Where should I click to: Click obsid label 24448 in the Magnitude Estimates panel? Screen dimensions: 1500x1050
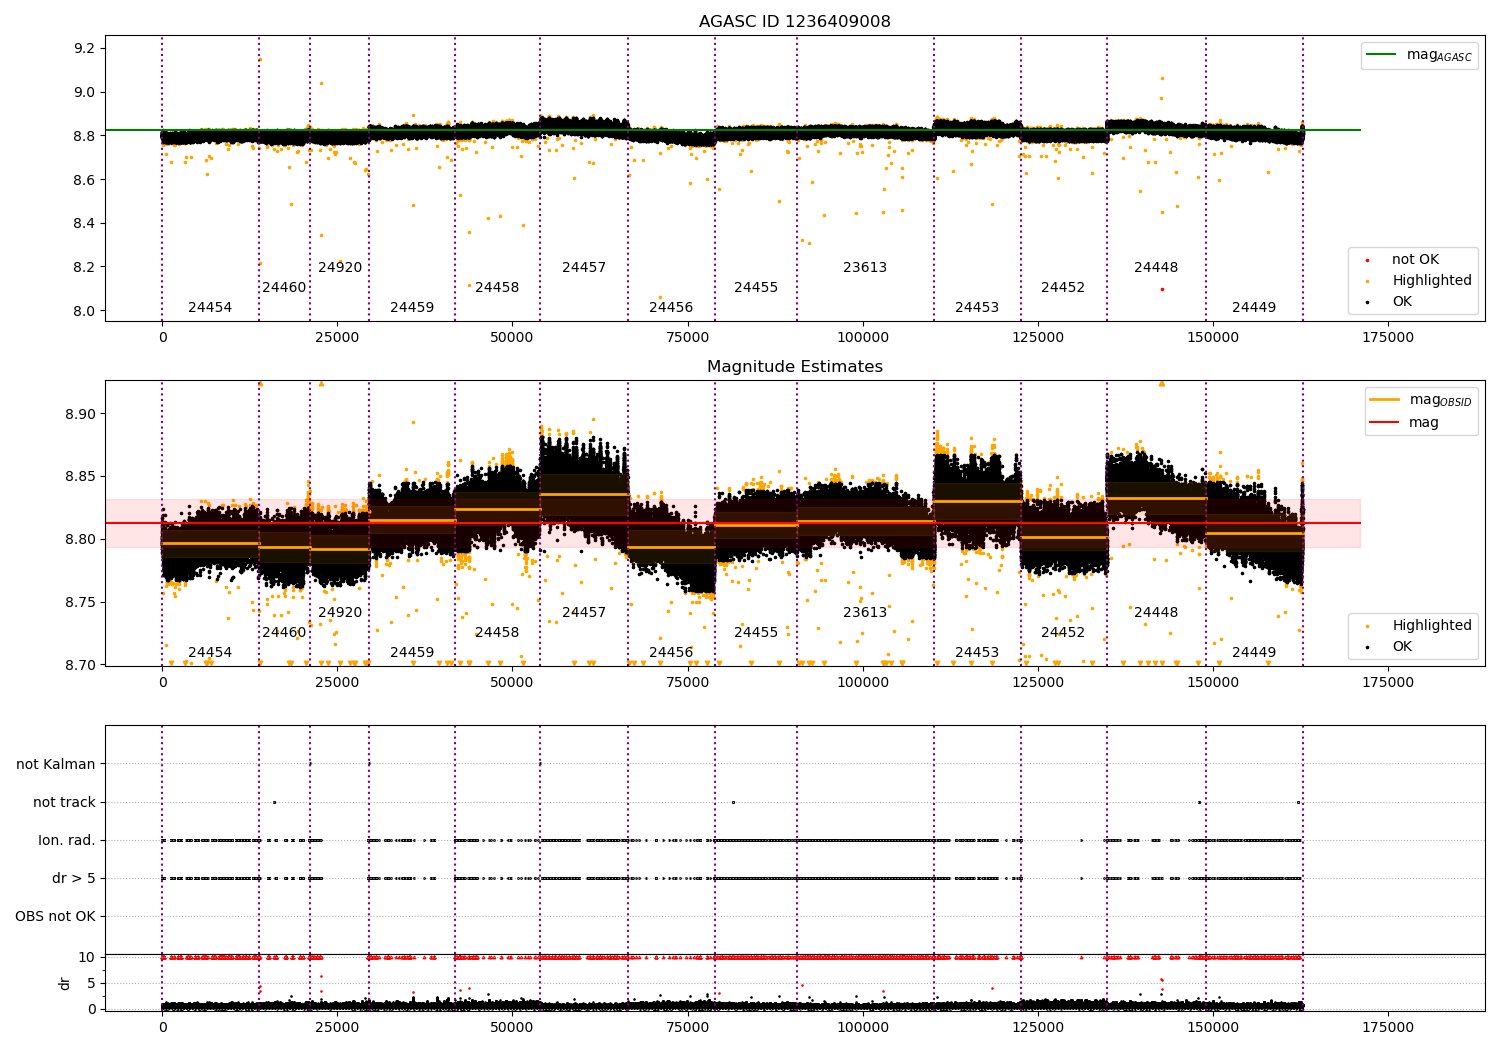pos(1156,613)
